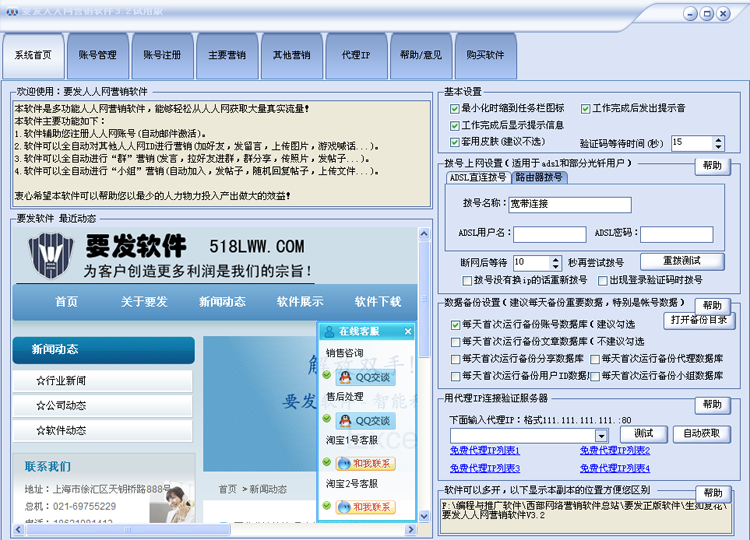
Task: Click the 重拨测试 button
Action: (682, 261)
